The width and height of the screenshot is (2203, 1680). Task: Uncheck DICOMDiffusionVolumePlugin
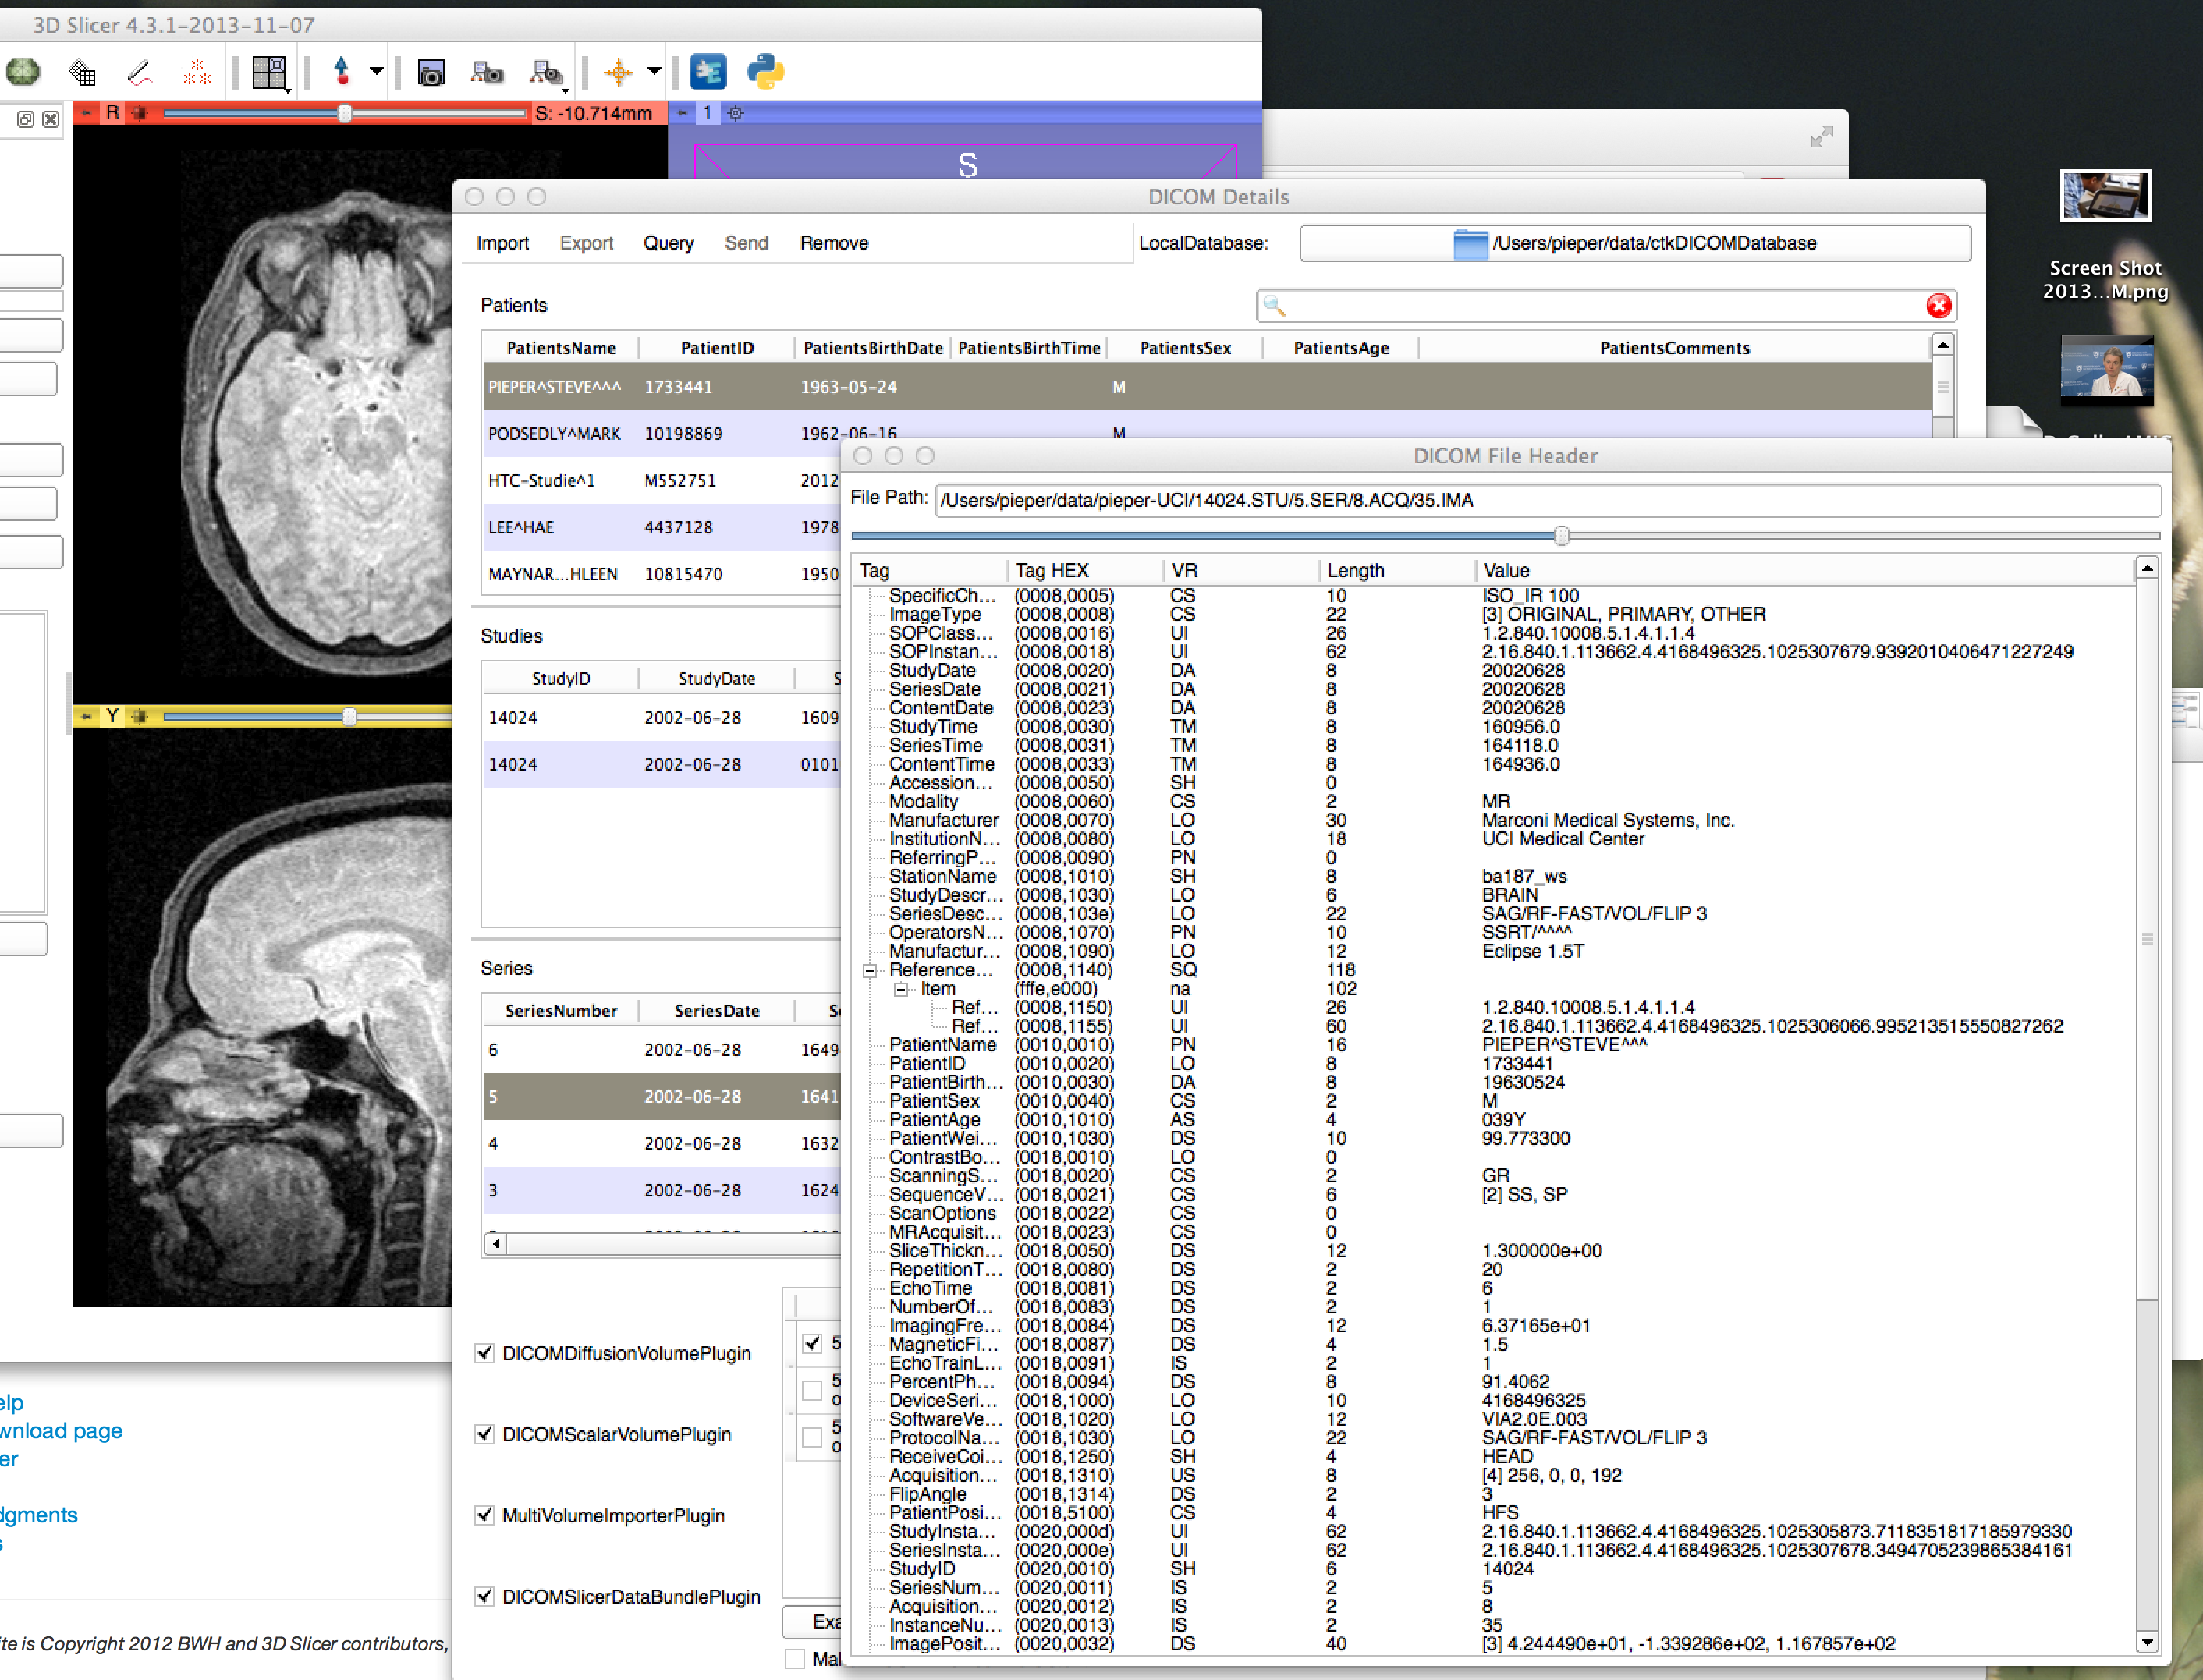[x=485, y=1353]
